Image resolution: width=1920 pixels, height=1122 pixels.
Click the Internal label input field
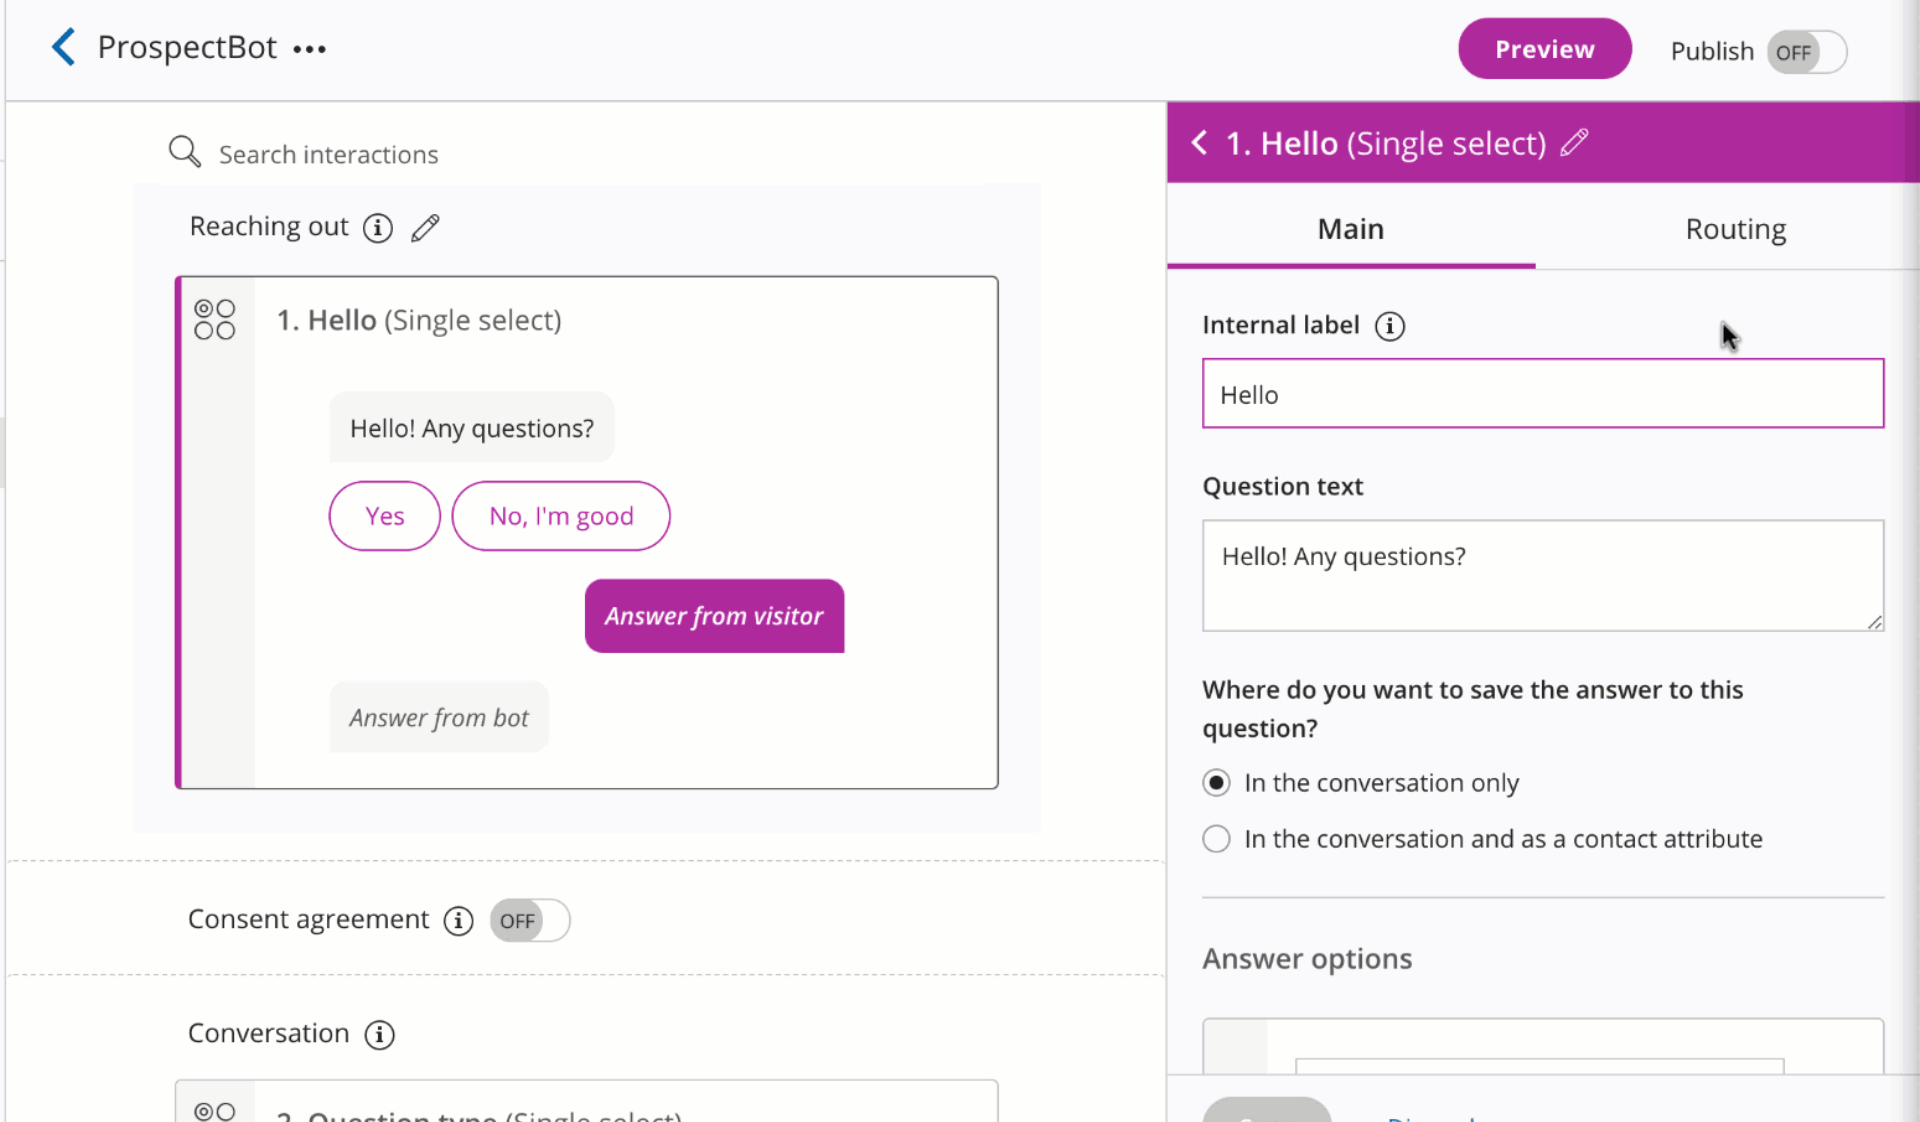1543,394
